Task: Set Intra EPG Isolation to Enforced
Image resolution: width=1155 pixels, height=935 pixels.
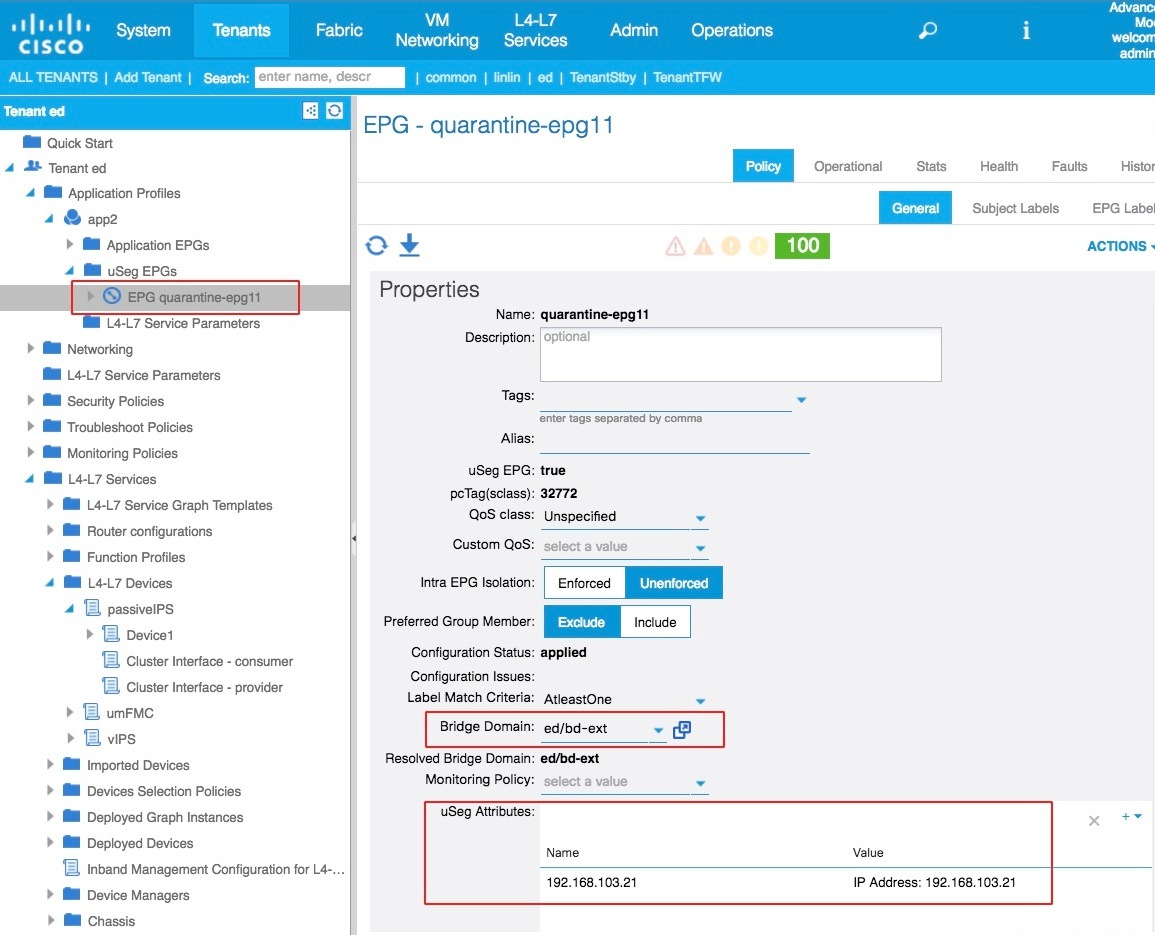Action: pyautogui.click(x=584, y=582)
